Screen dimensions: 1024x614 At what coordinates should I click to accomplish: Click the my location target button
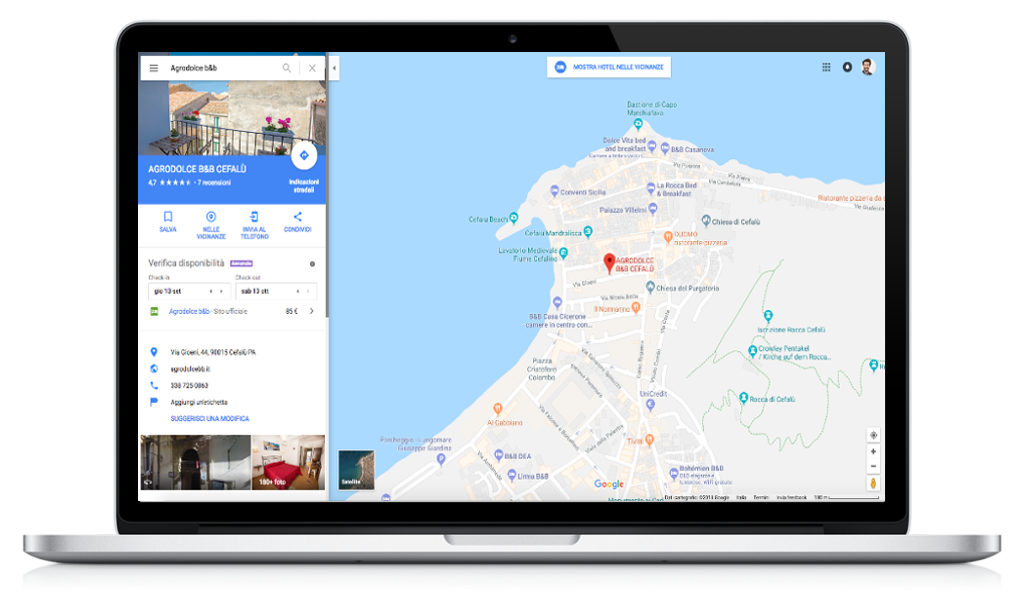point(873,435)
